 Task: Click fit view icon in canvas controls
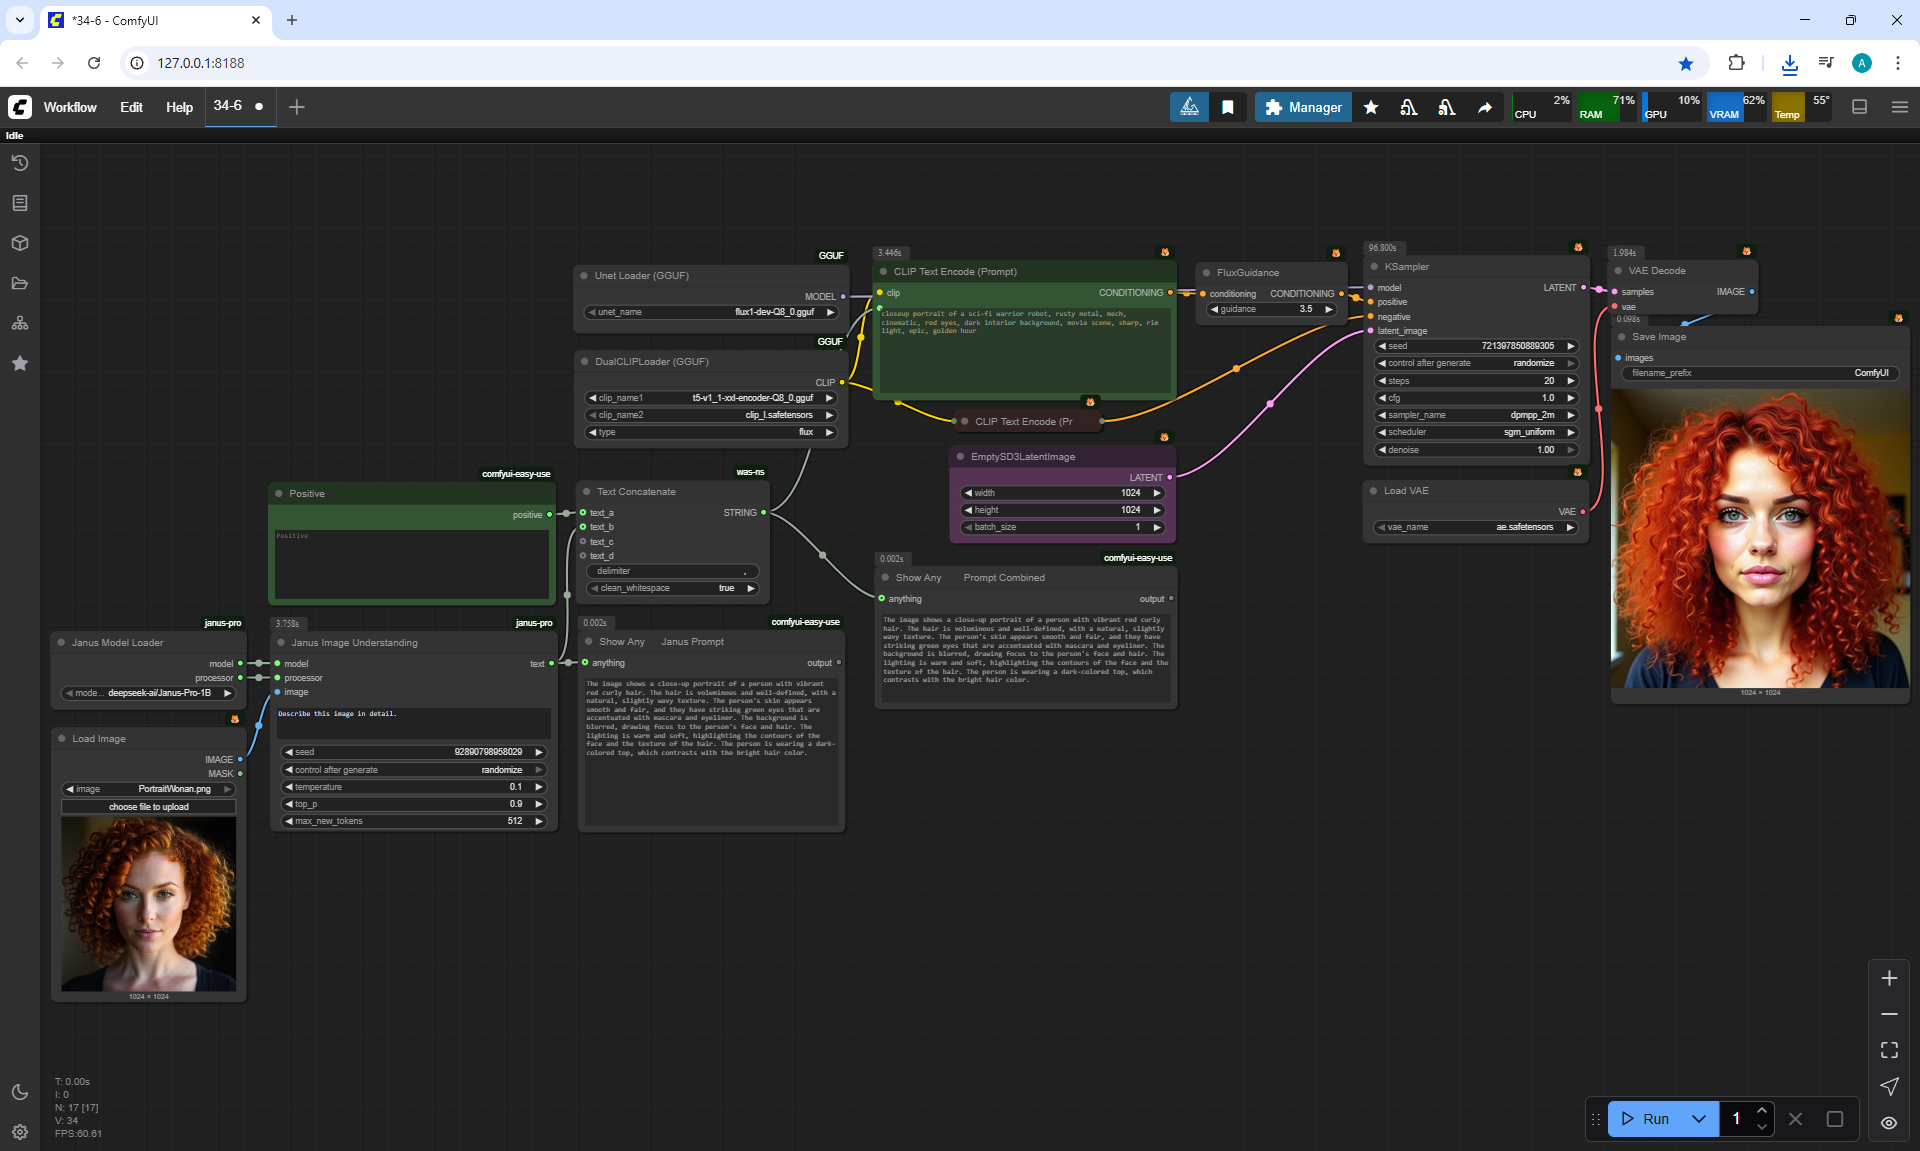(1889, 1050)
